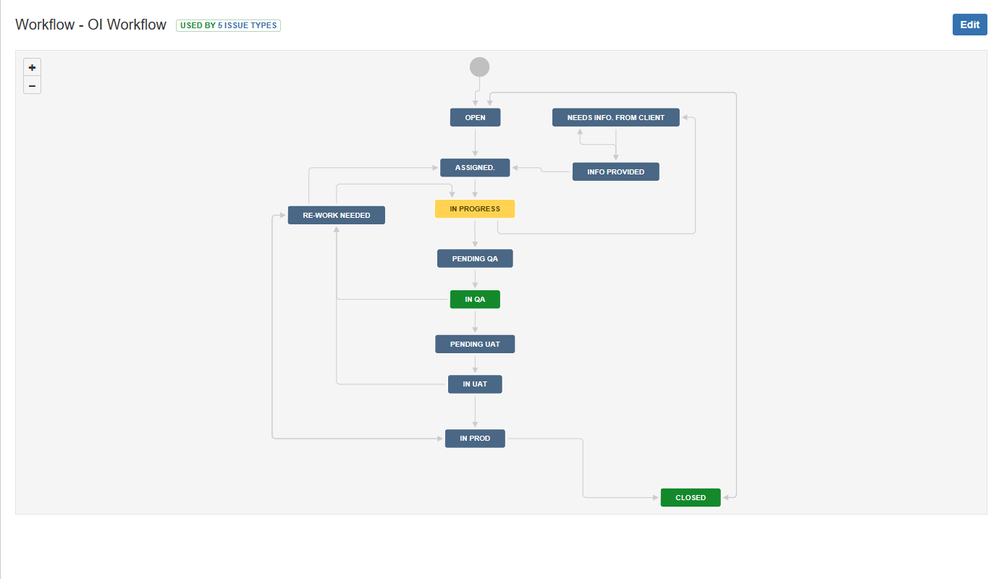
Task: Select the PENDING UAT status node
Action: (x=474, y=343)
